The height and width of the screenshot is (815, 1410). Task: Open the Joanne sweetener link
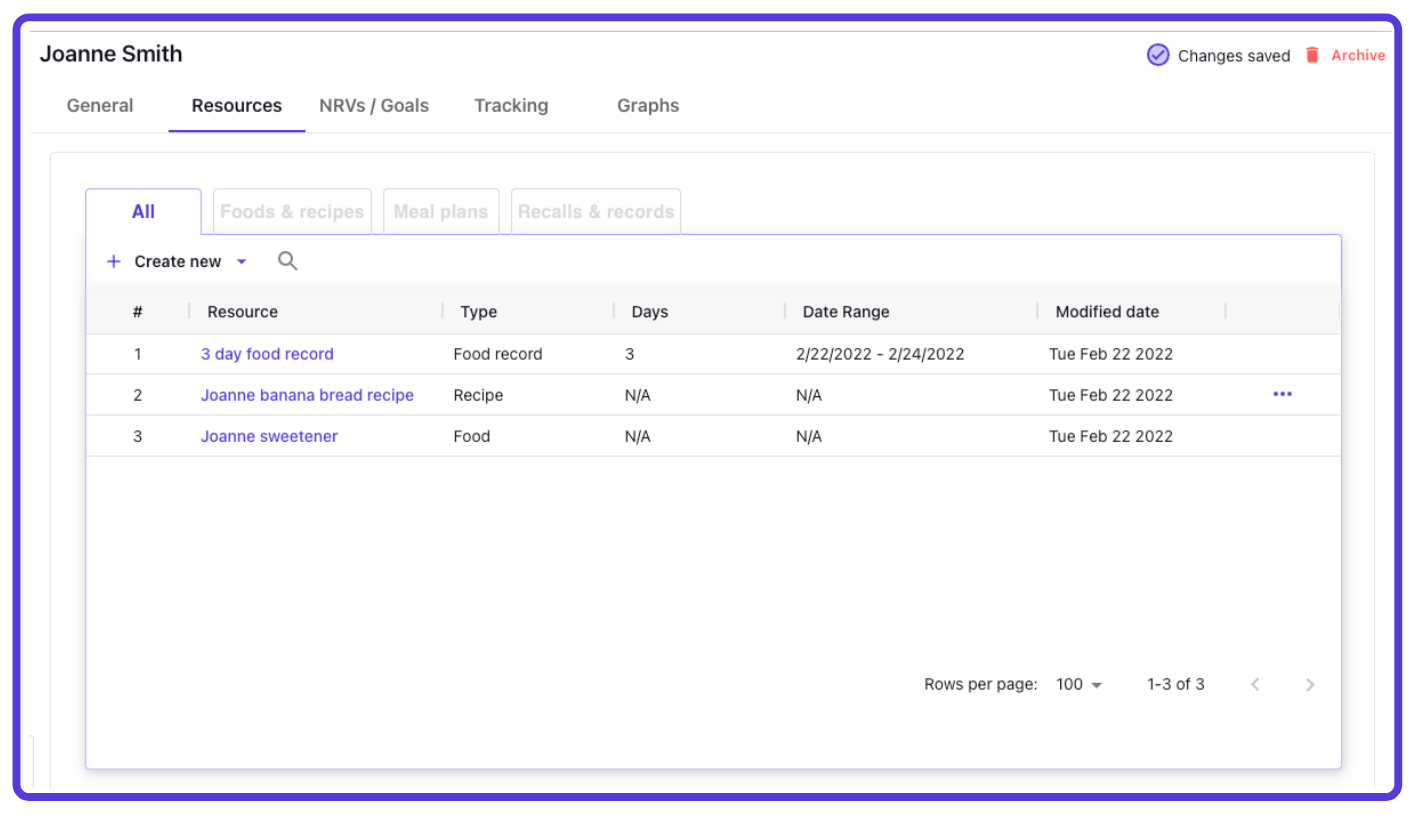(269, 436)
